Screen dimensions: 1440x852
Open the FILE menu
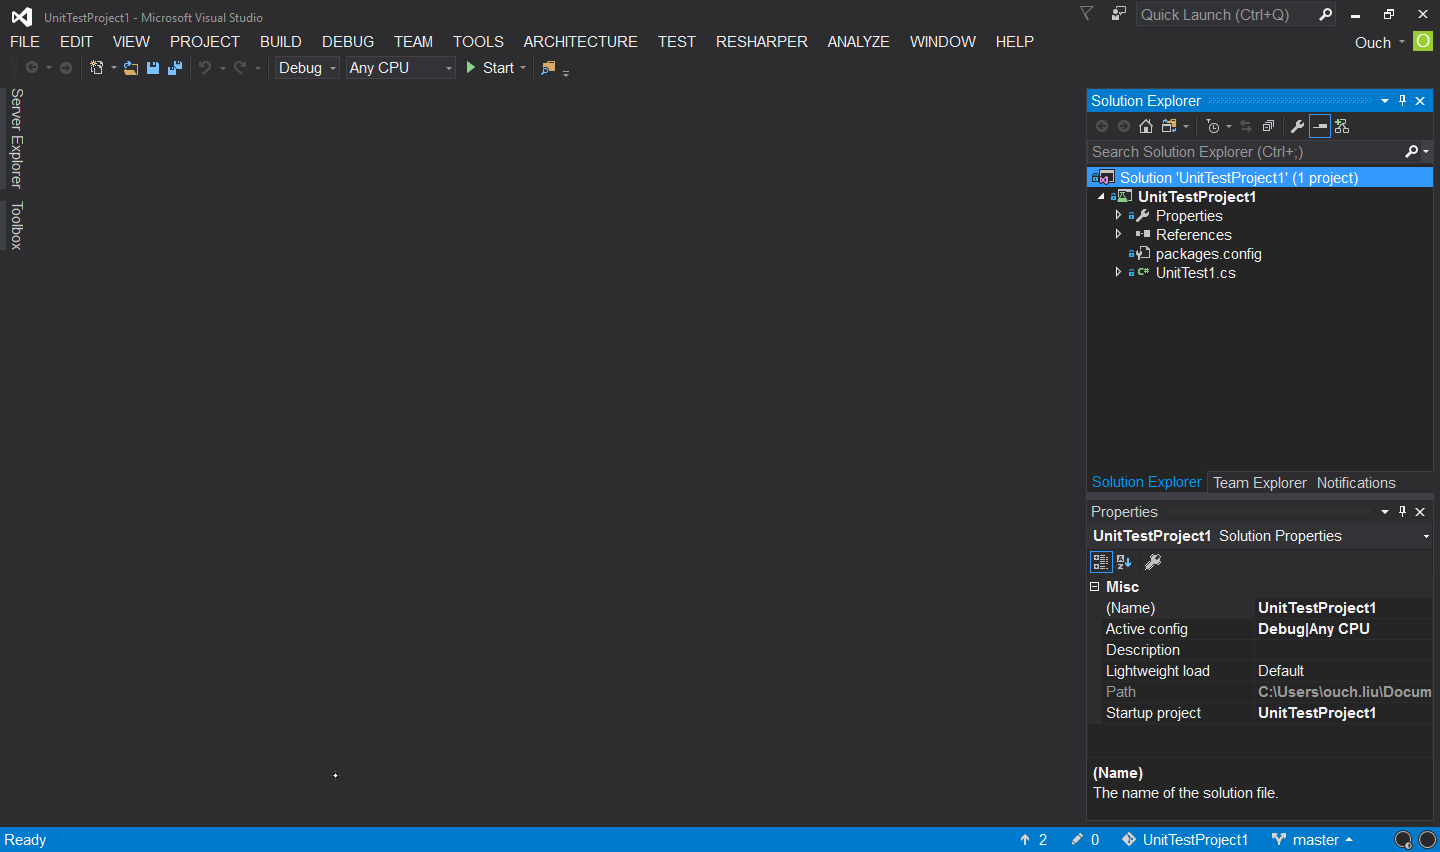pyautogui.click(x=25, y=42)
